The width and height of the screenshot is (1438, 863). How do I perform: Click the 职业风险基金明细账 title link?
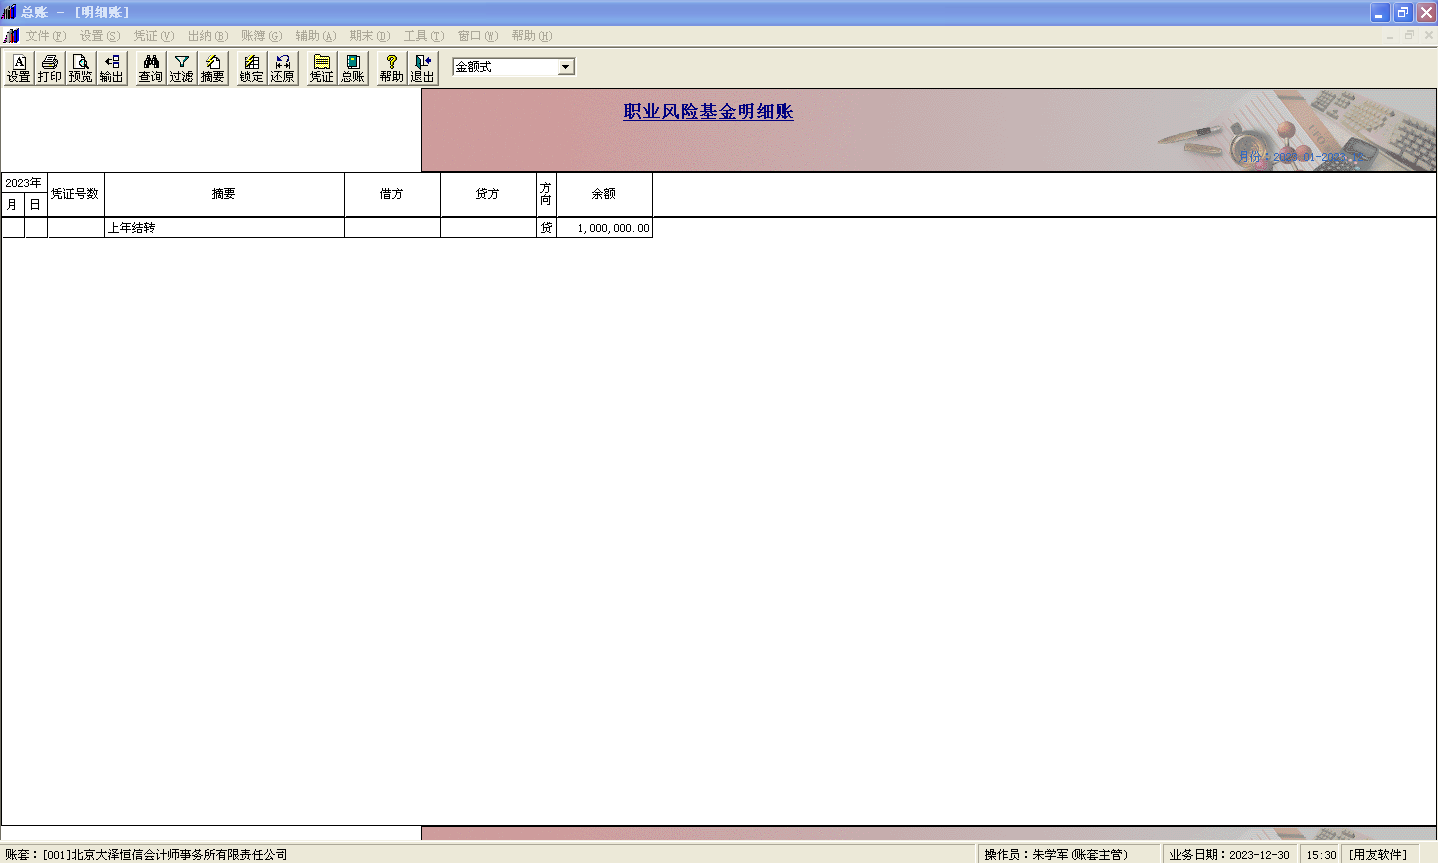pyautogui.click(x=708, y=112)
